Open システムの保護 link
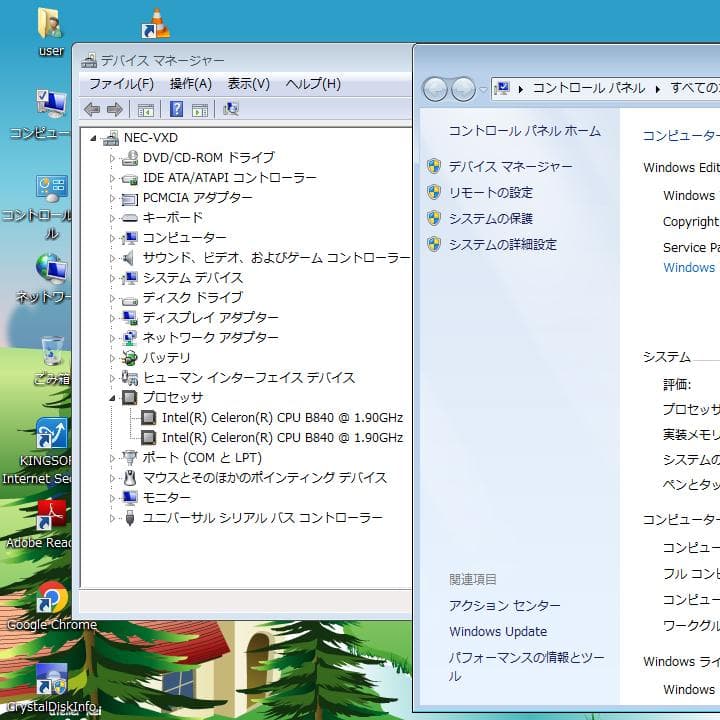This screenshot has height=720, width=720. click(491, 219)
